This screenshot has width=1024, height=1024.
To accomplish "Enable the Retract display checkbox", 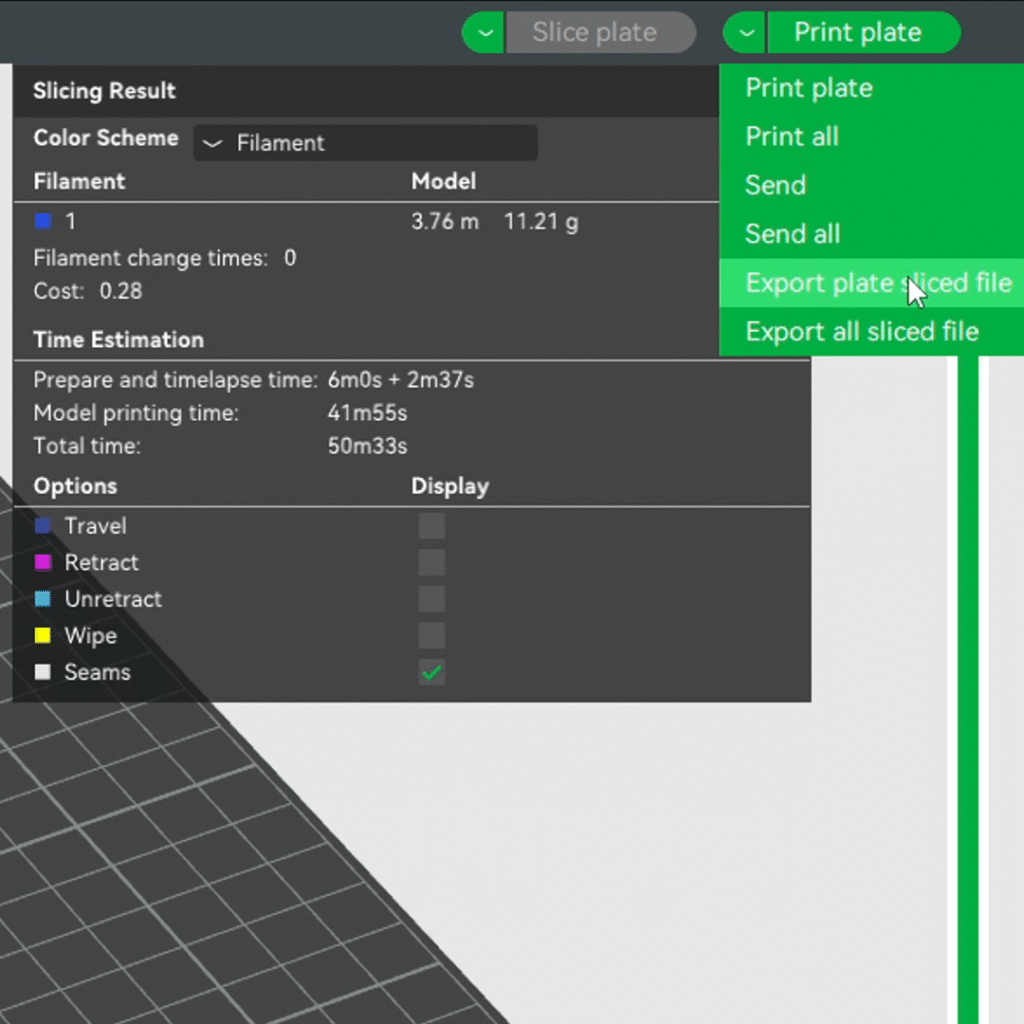I will 431,562.
